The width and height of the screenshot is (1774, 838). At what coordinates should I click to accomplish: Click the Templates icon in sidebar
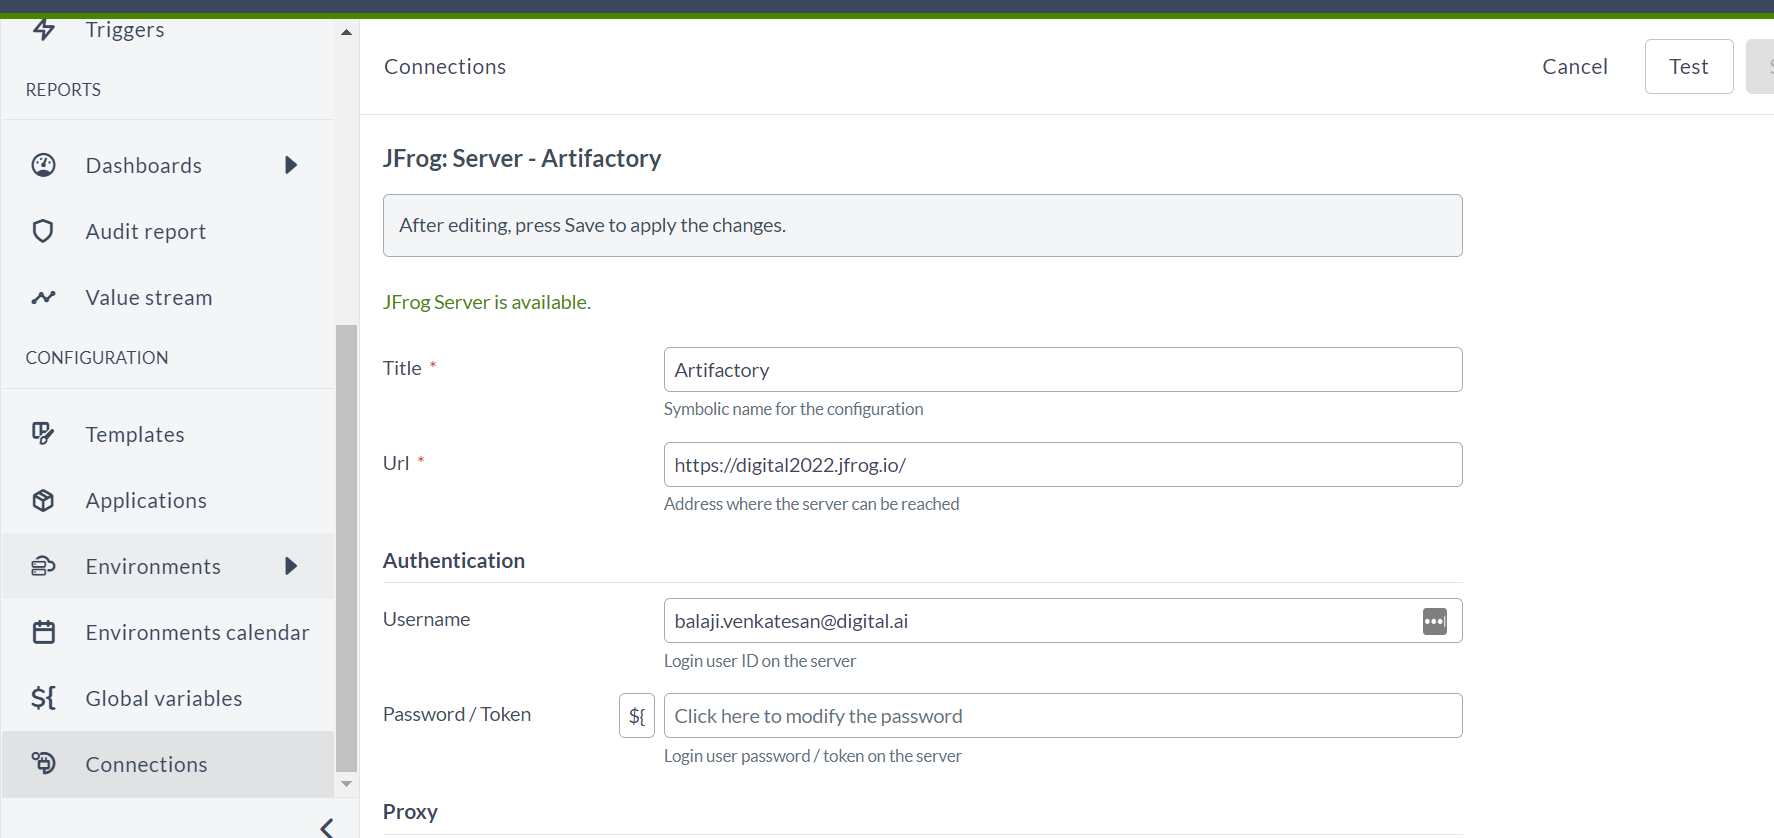point(43,434)
